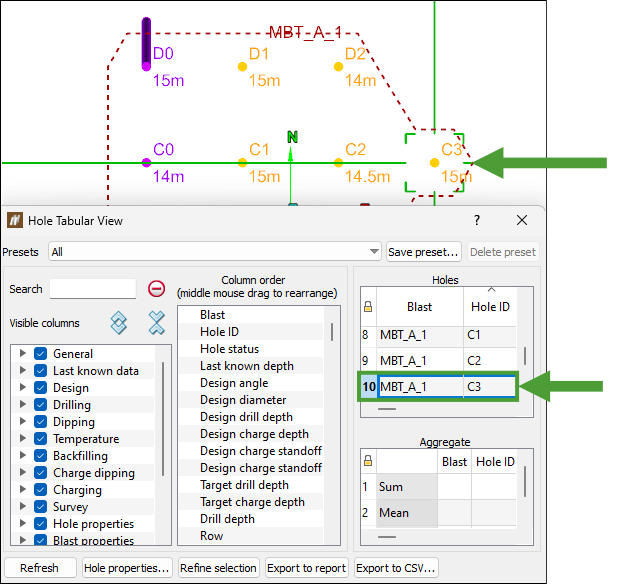Click the Hole Tabular View app icon
This screenshot has width=632, height=584.
point(15,220)
